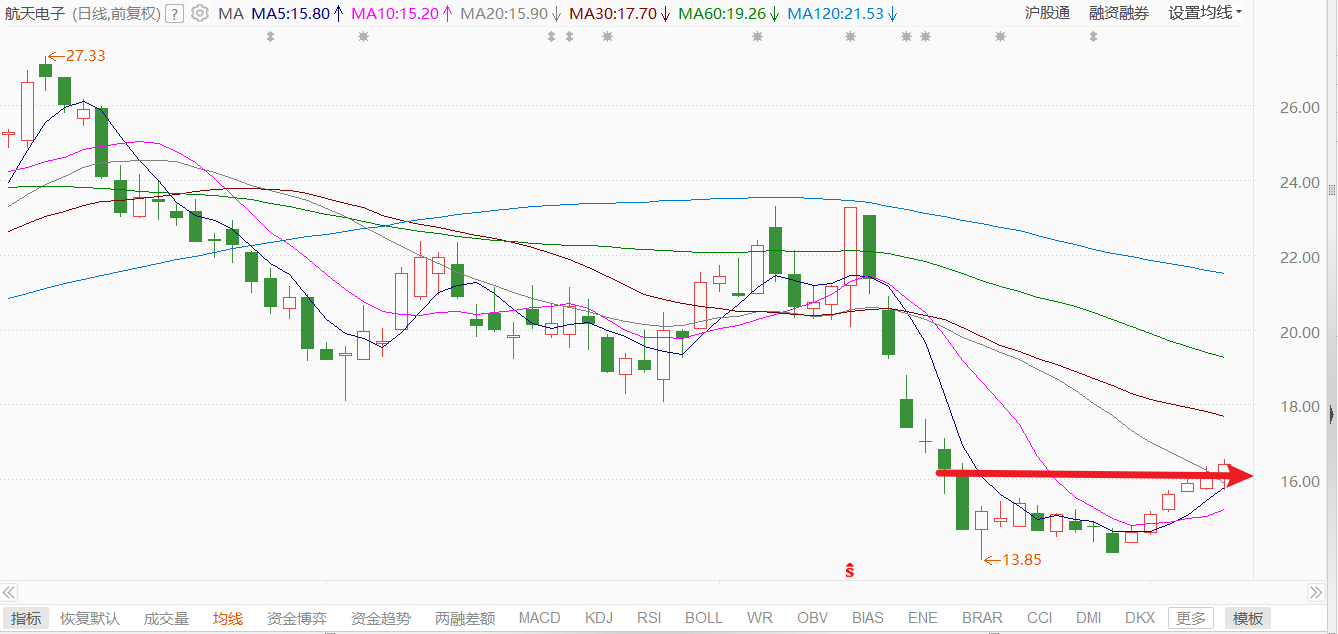Screen dimensions: 1338x634
Task: Switch to the OBV indicator
Action: (812, 618)
